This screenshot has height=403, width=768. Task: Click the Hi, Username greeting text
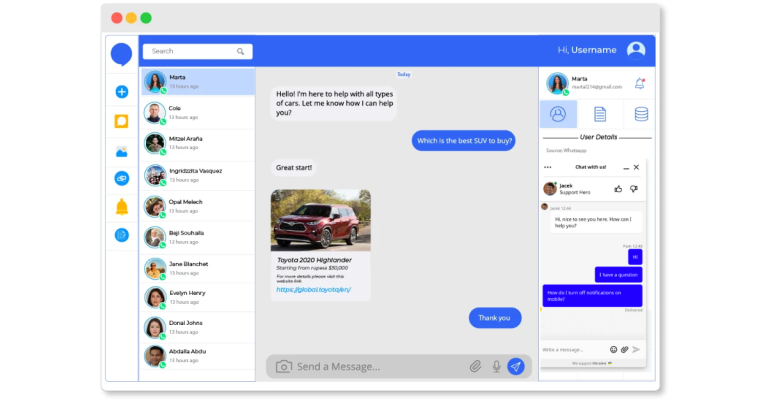587,50
